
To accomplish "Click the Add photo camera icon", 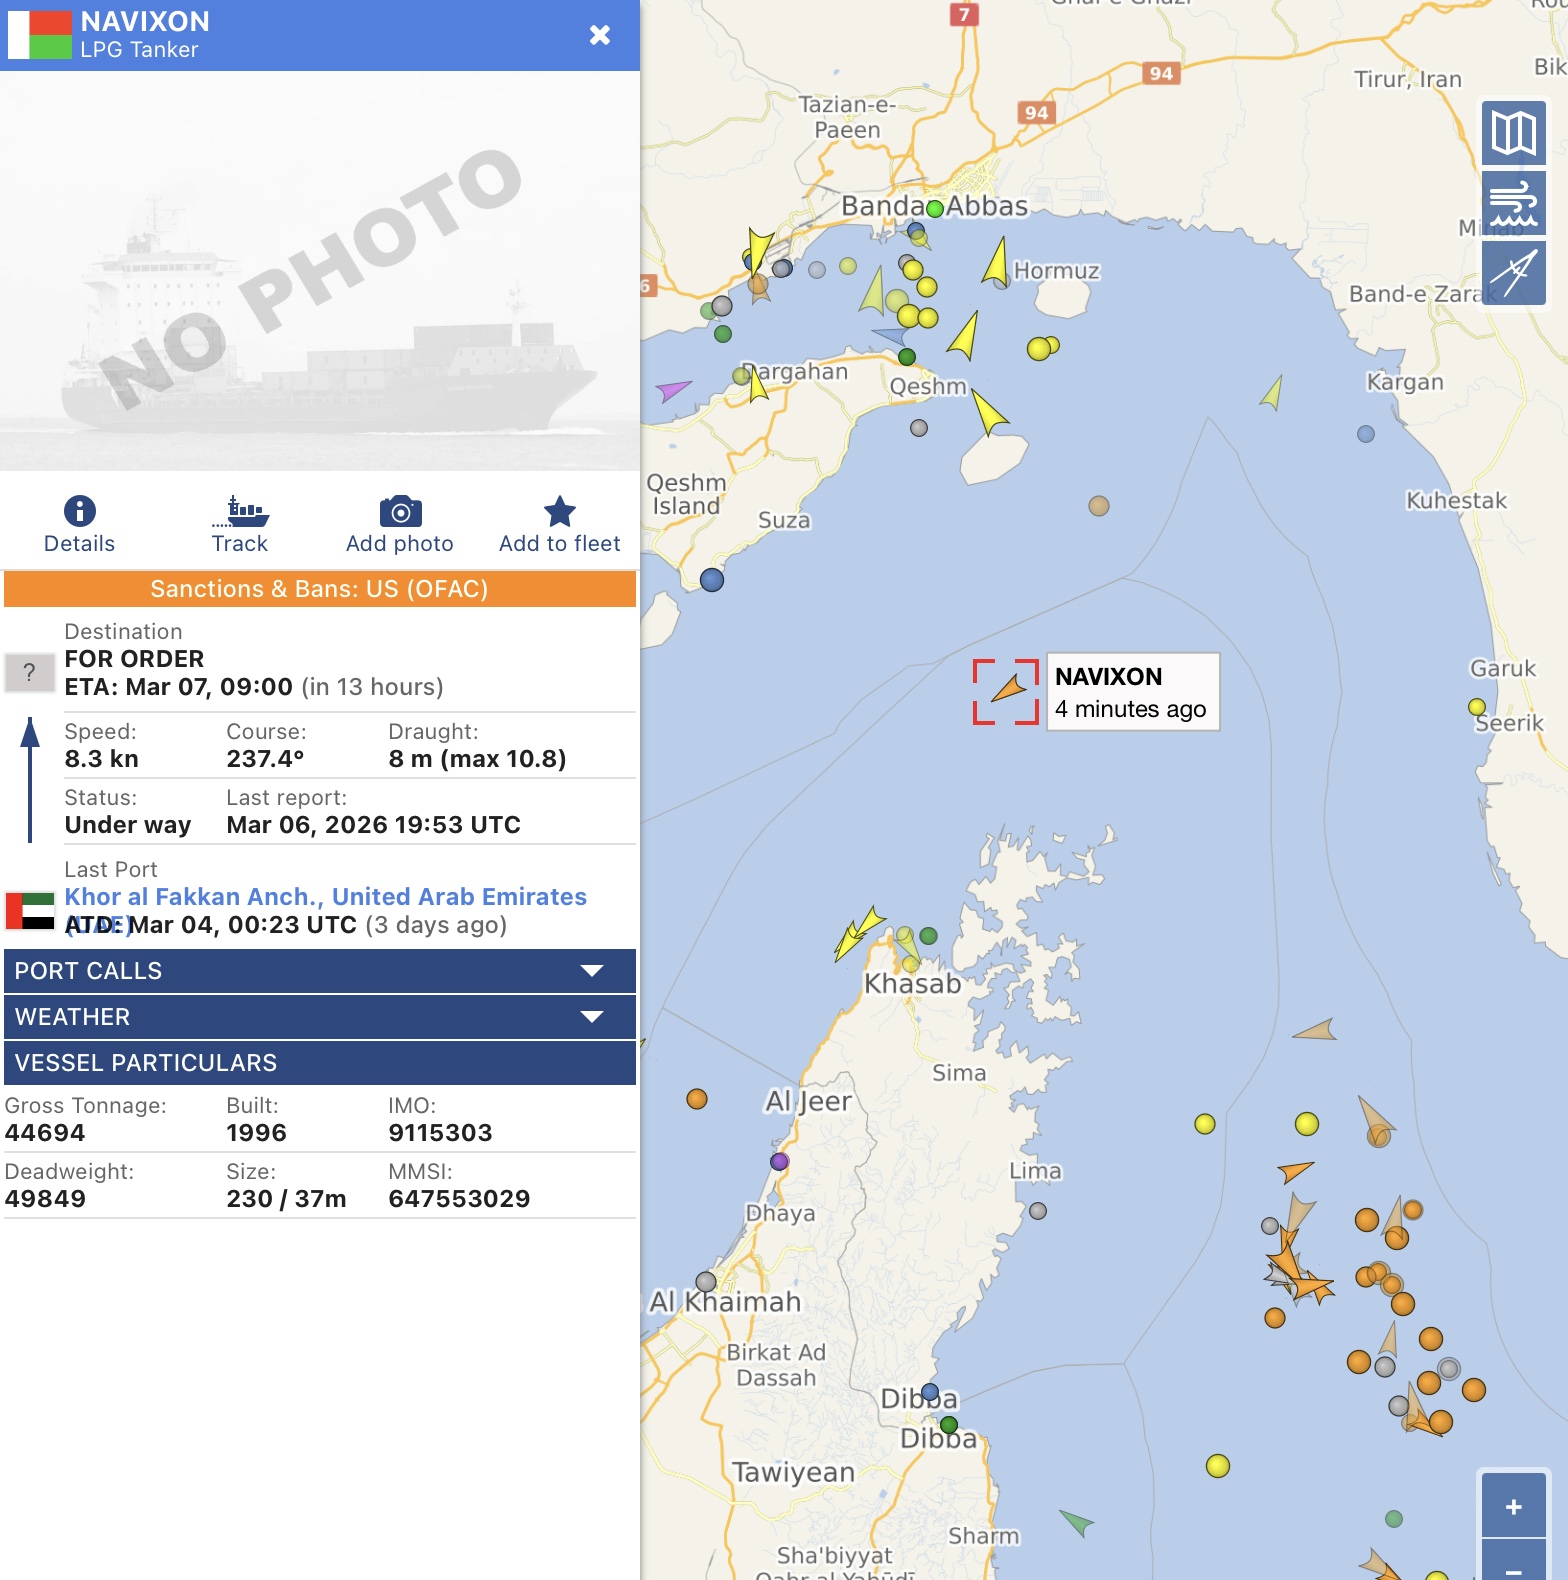I will (400, 511).
